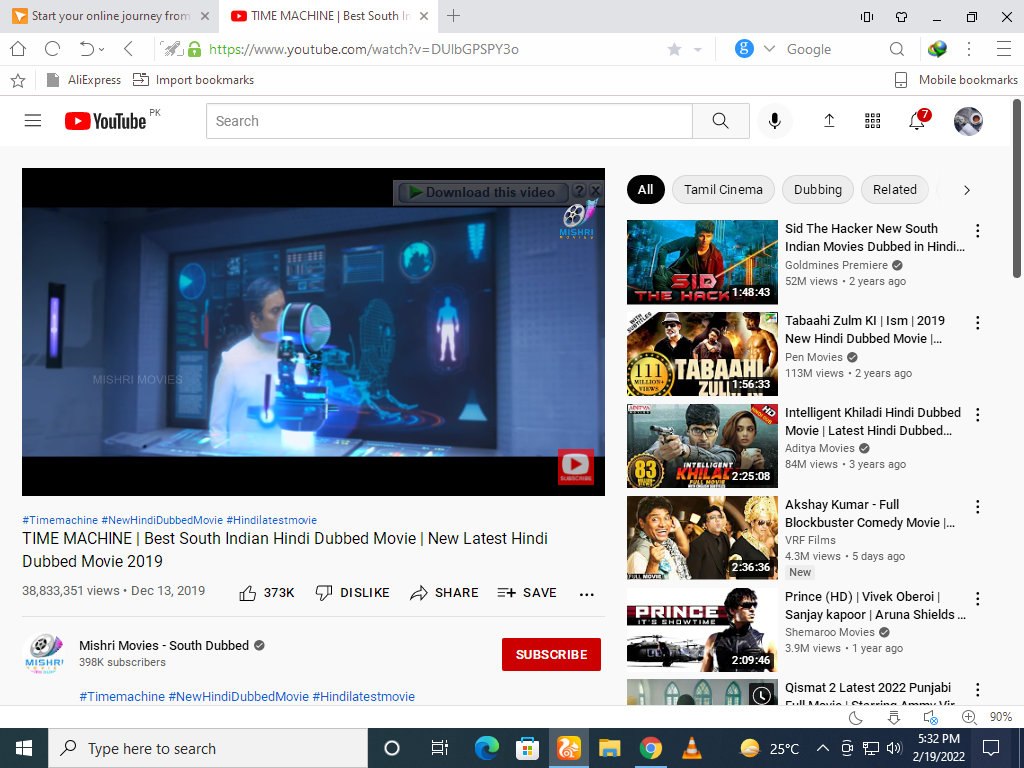This screenshot has height=768, width=1024.
Task: Click the browser search magnifier icon
Action: point(897,49)
